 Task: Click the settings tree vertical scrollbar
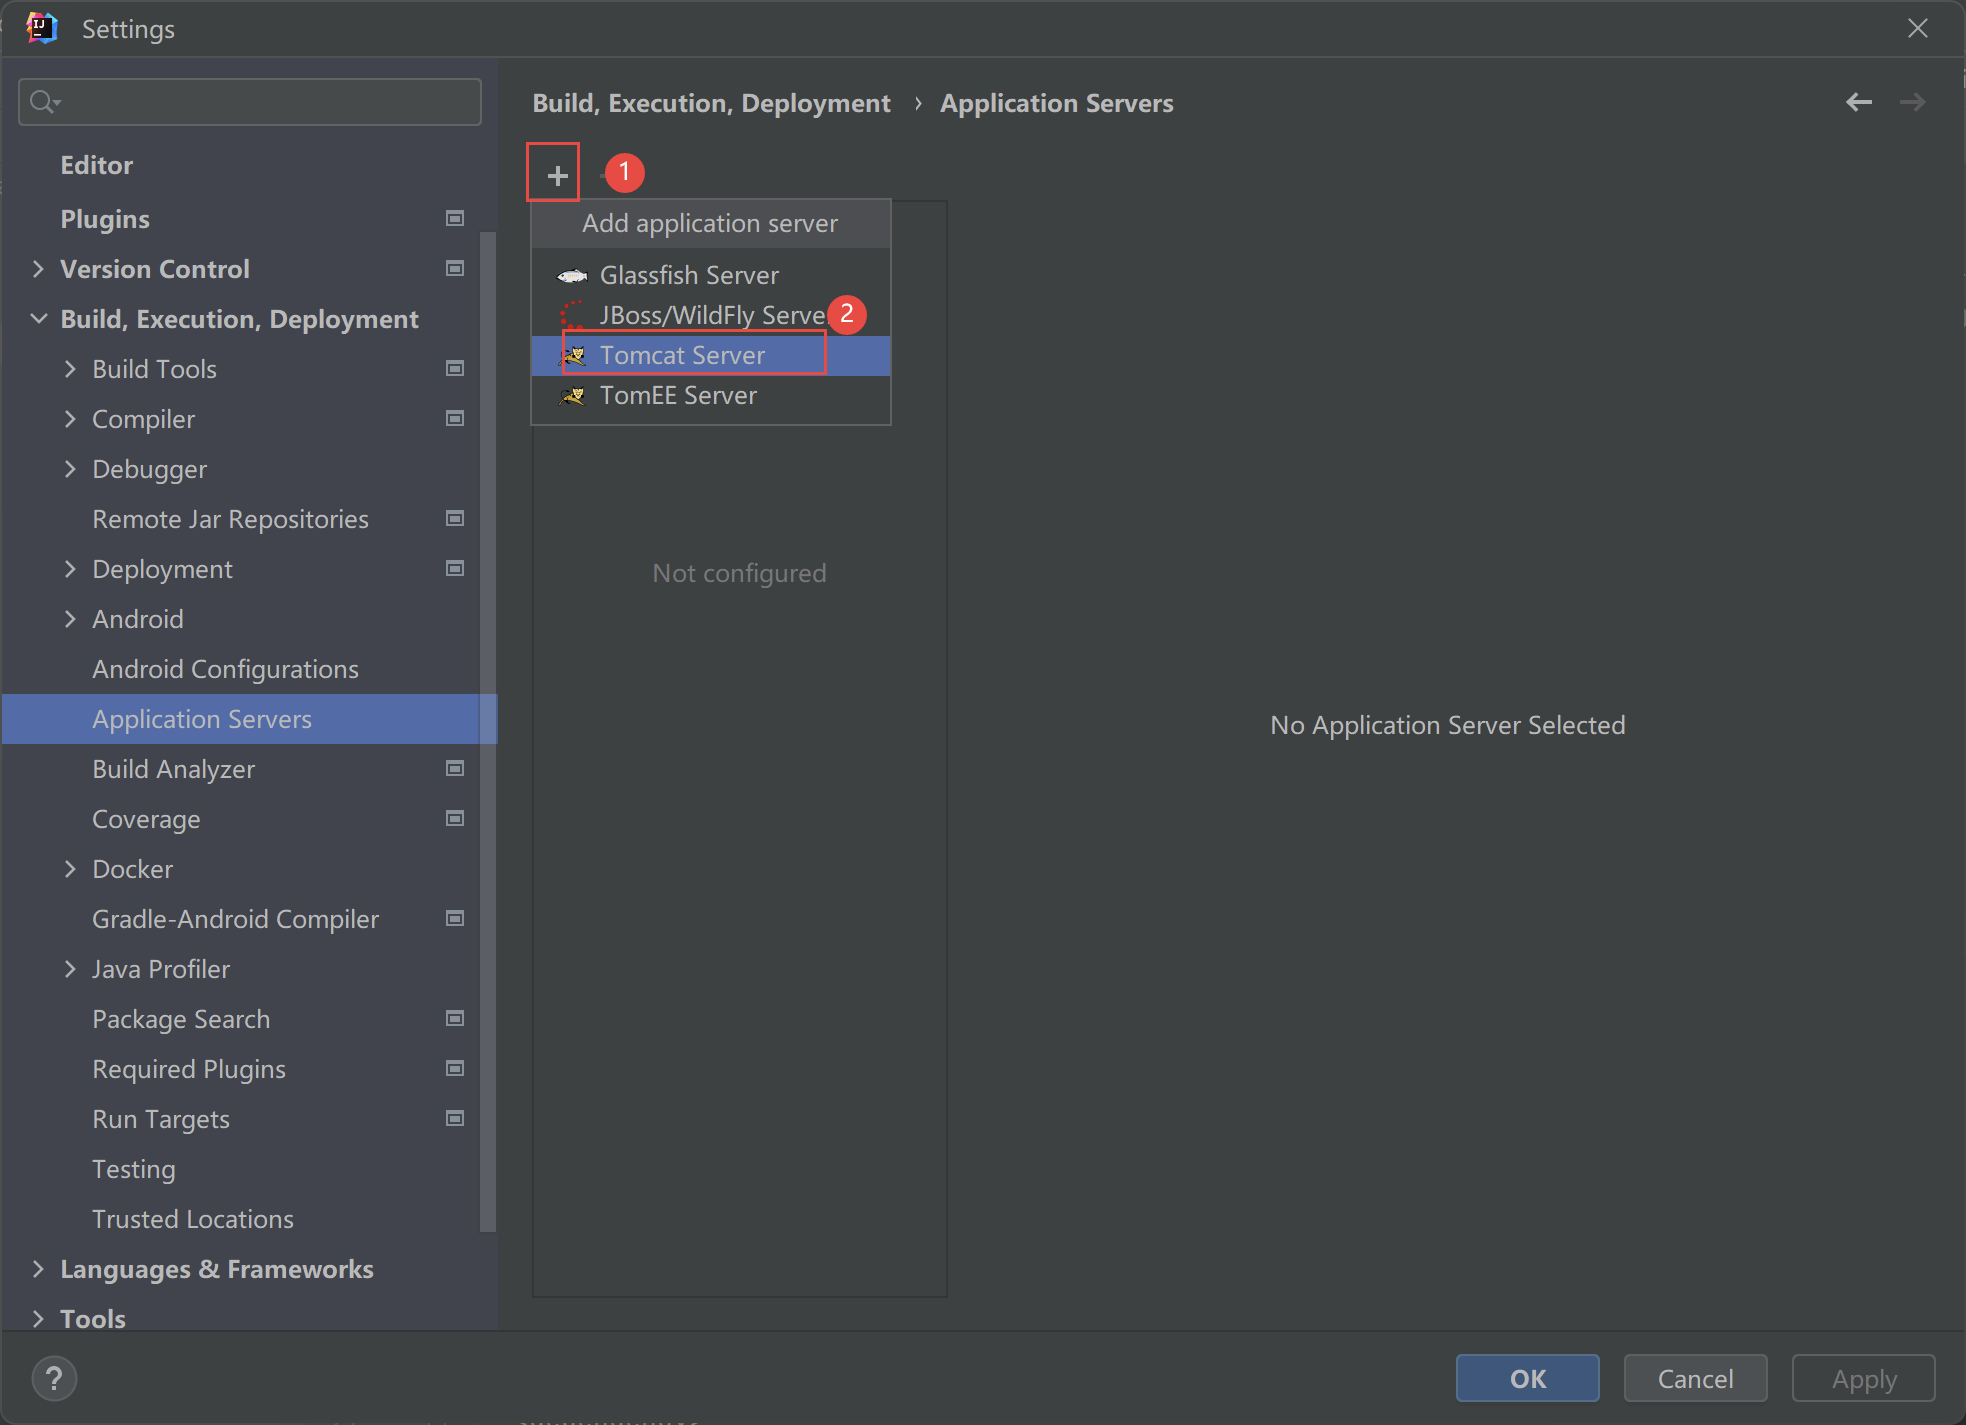[488, 730]
